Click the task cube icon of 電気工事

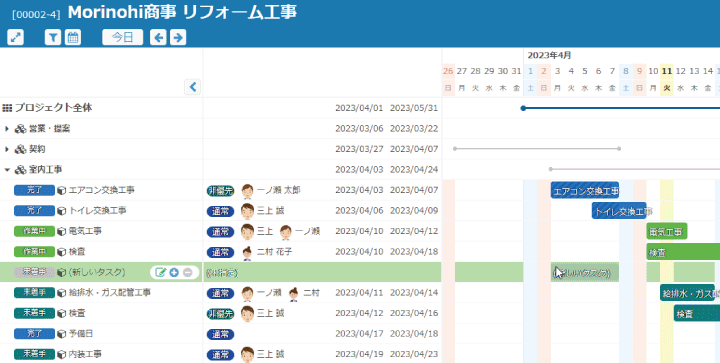click(62, 231)
